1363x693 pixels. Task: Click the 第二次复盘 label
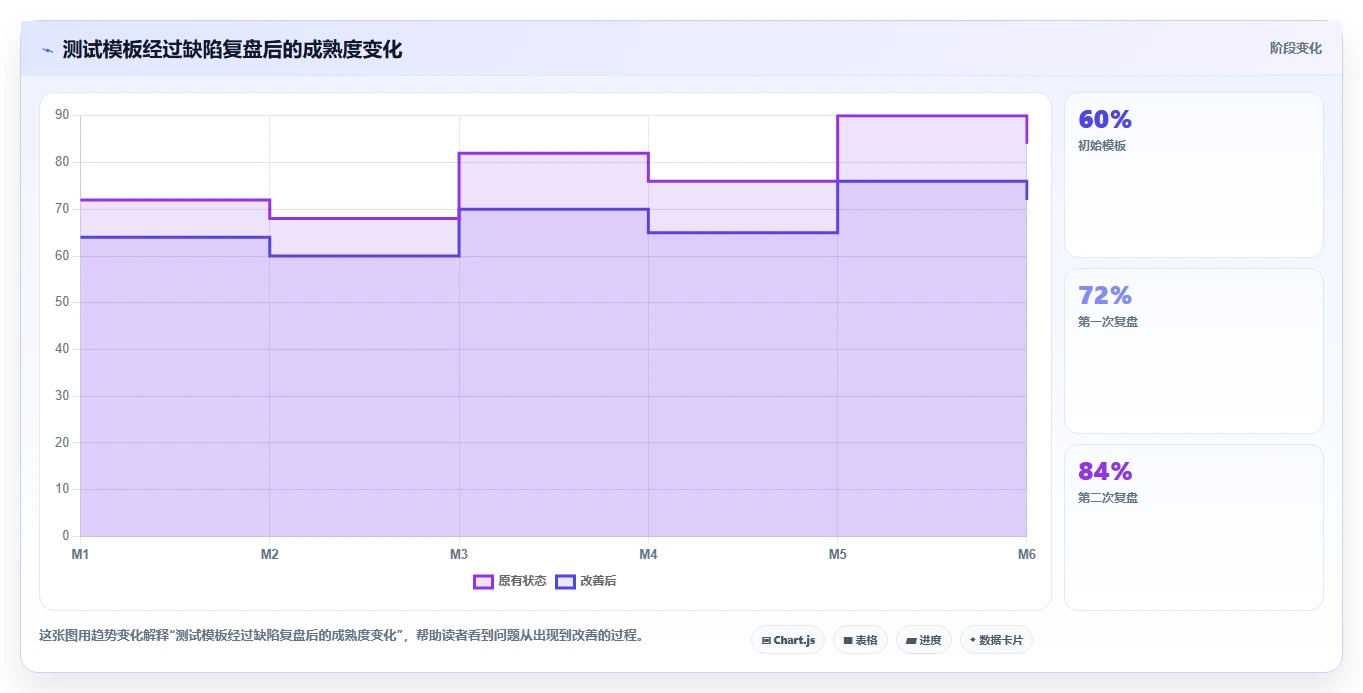pyautogui.click(x=1108, y=498)
